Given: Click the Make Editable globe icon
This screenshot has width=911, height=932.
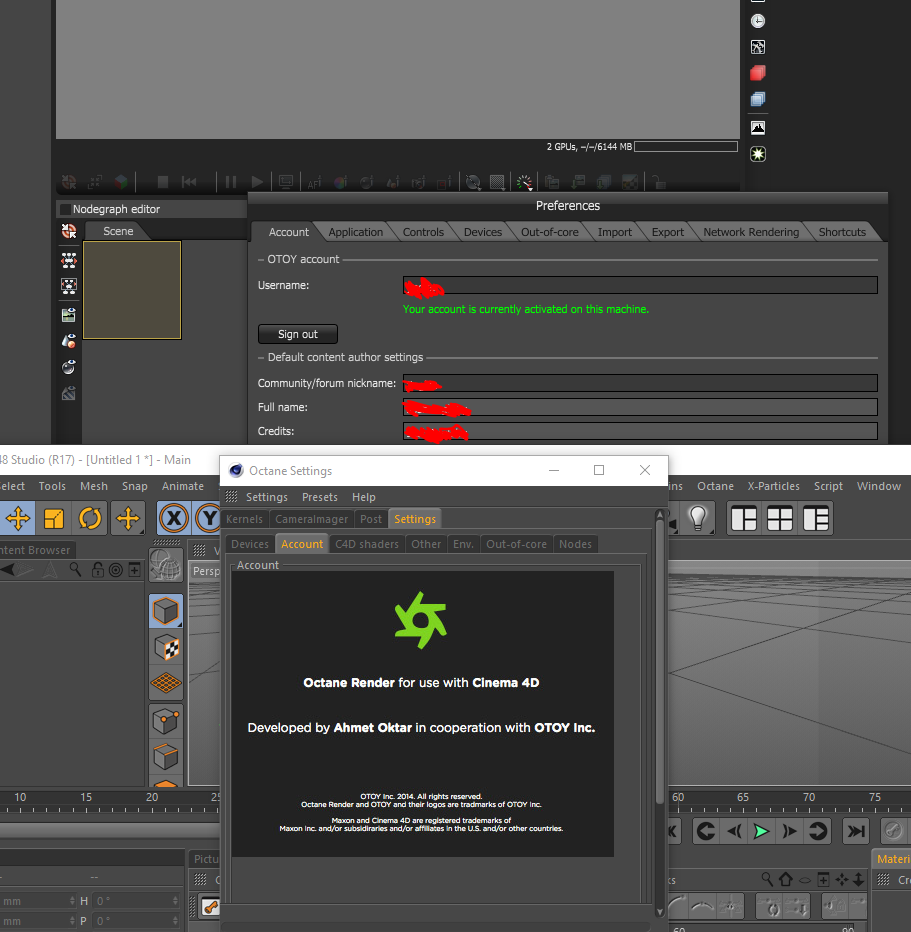Looking at the screenshot, I should point(166,565).
